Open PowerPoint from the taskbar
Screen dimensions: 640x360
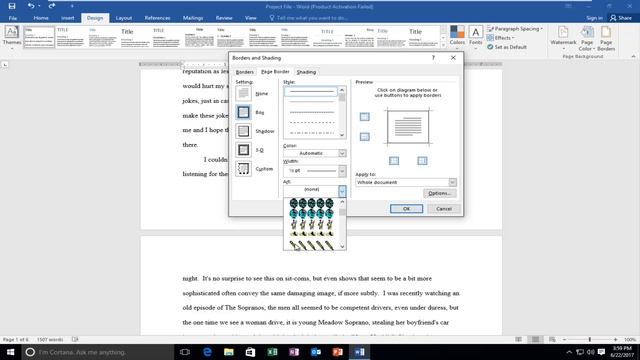pos(338,352)
